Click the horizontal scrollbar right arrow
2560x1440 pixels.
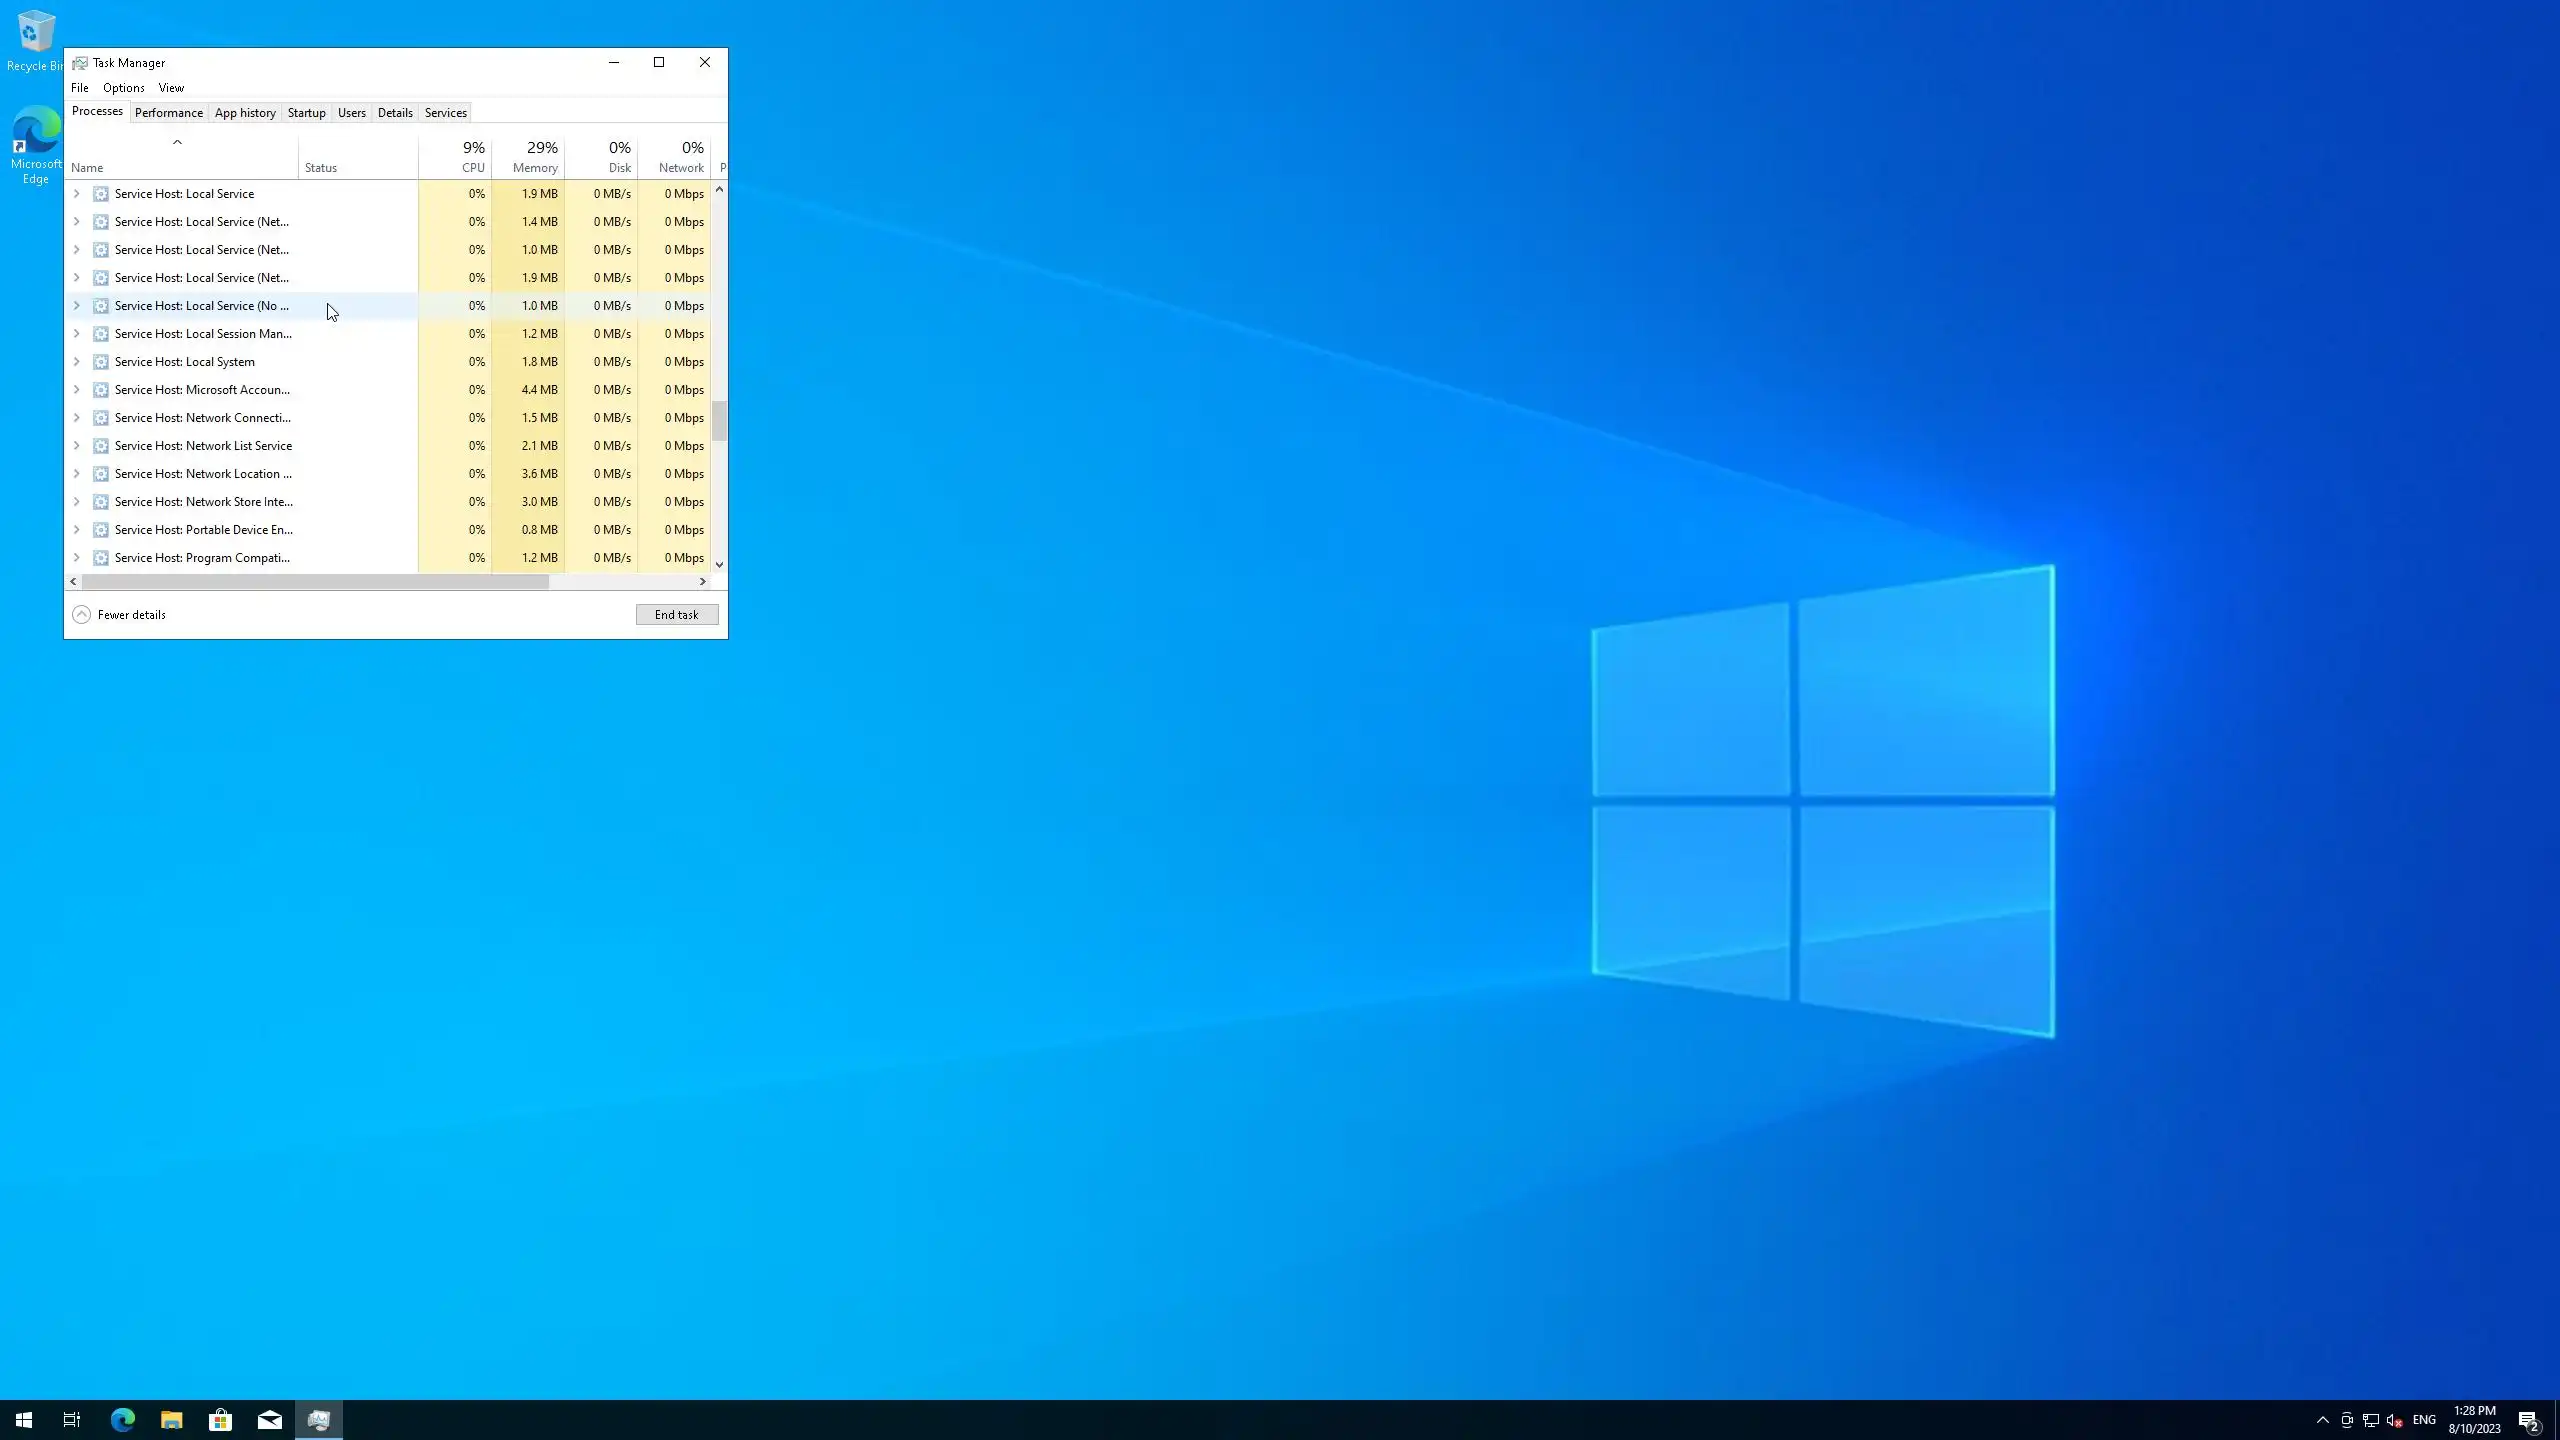(x=702, y=581)
